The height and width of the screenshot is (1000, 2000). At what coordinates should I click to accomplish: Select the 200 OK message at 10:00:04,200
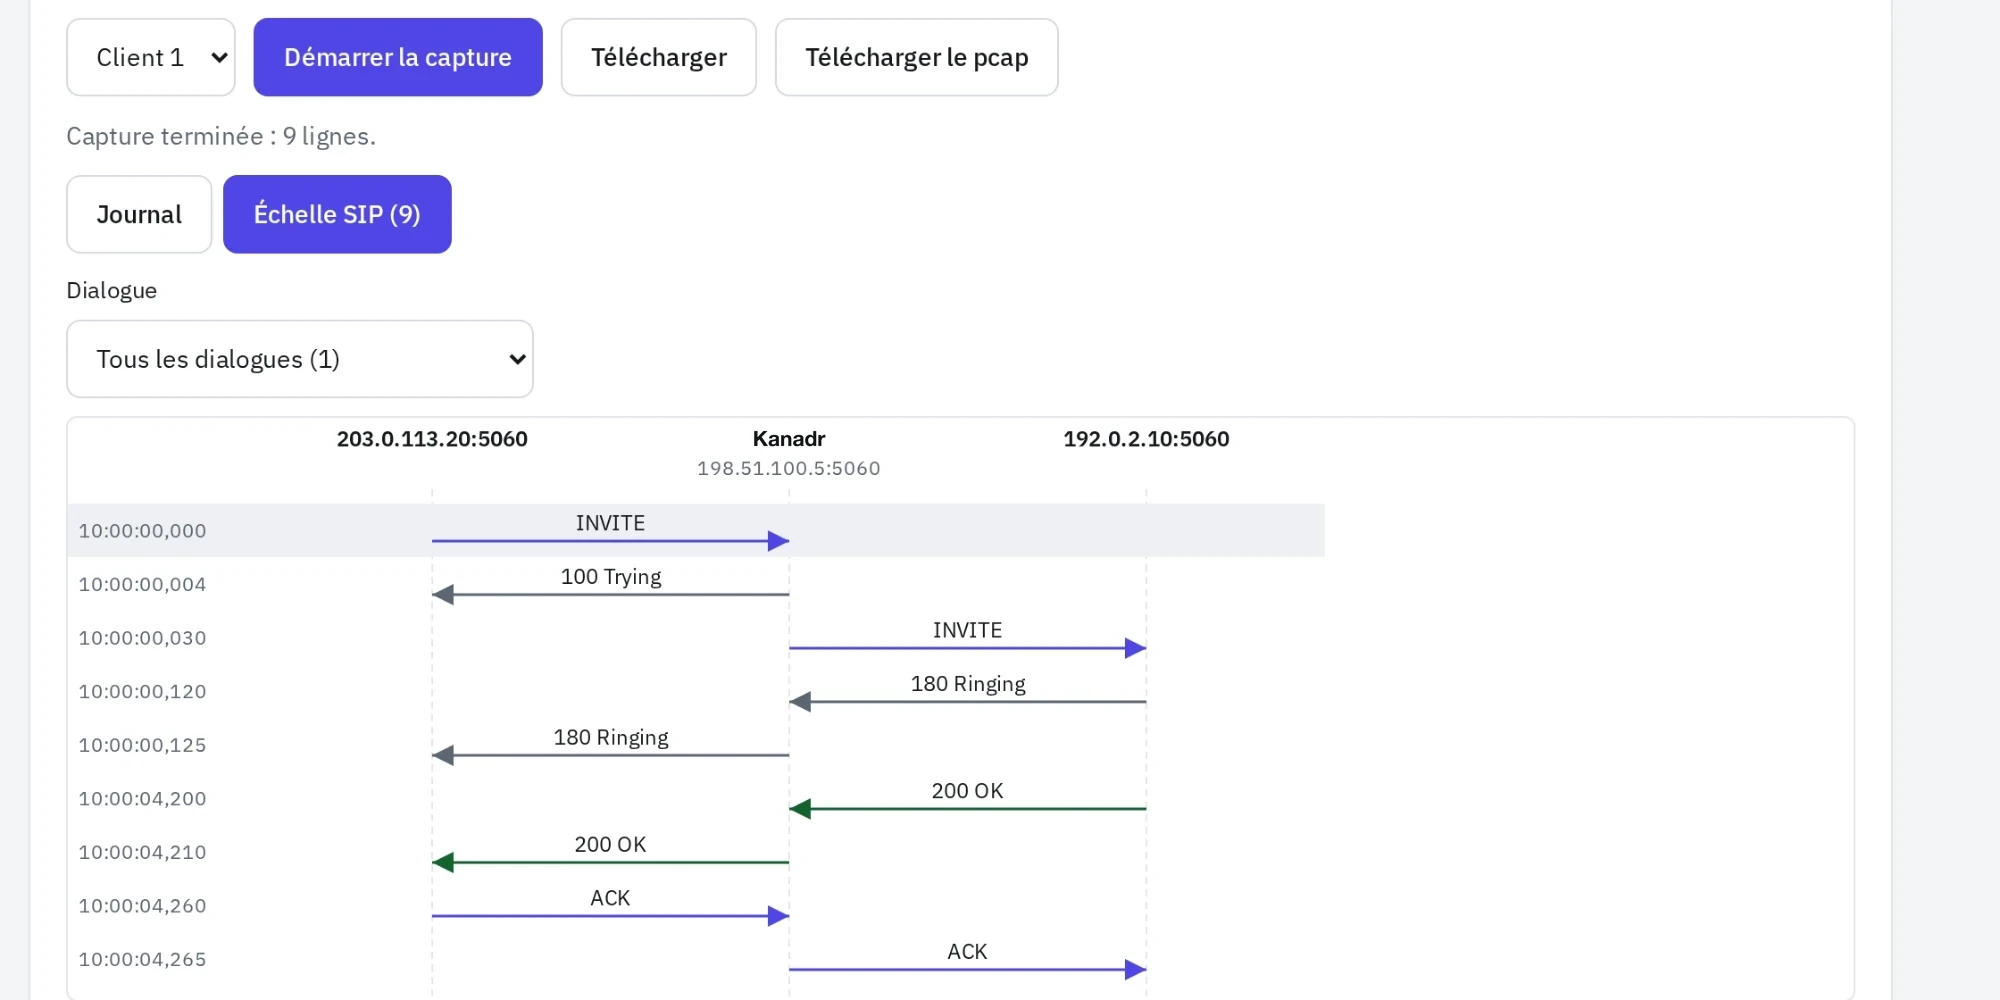(x=968, y=798)
